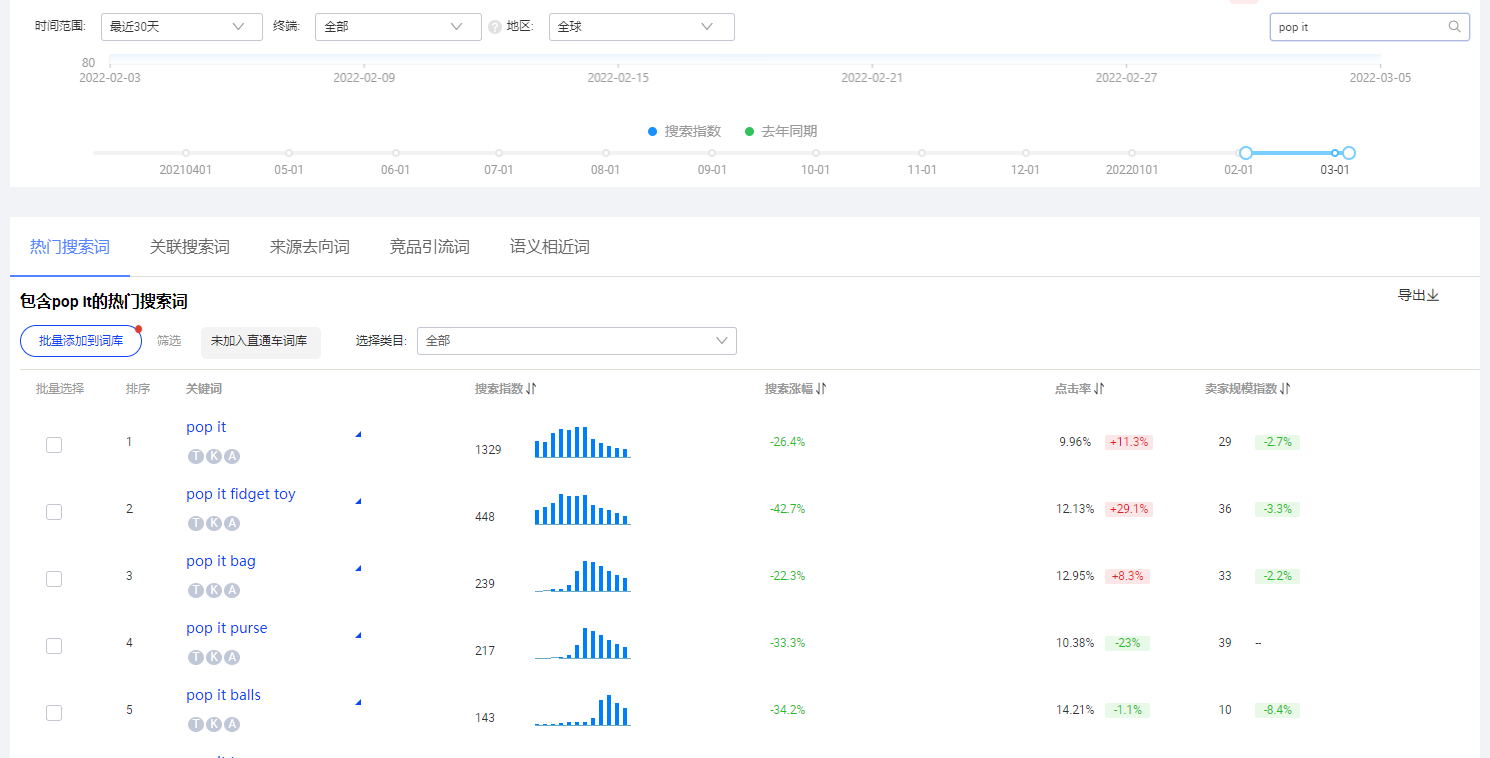Open the 地区 全球 dropdown

[641, 26]
